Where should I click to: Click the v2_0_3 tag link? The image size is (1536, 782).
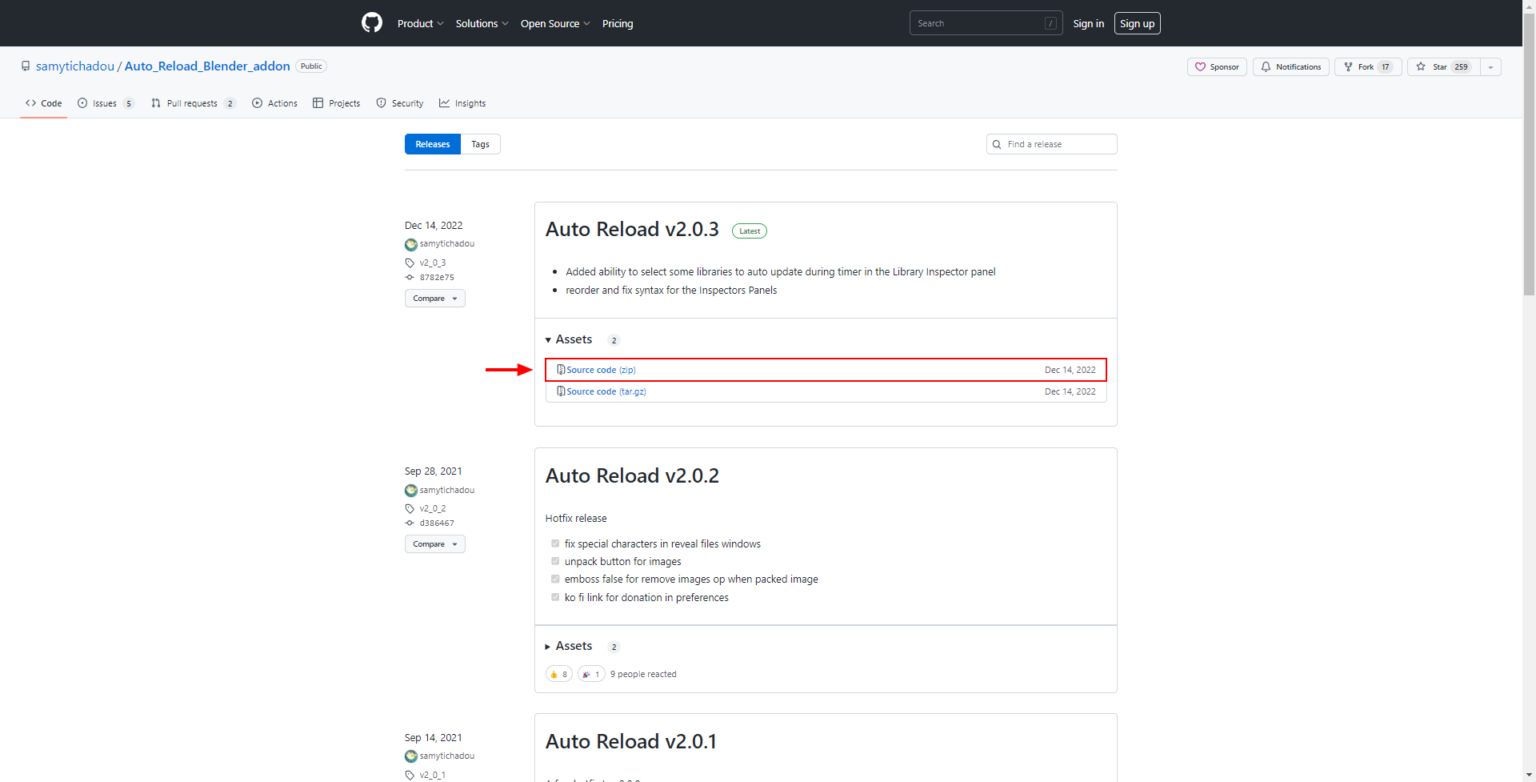(432, 262)
